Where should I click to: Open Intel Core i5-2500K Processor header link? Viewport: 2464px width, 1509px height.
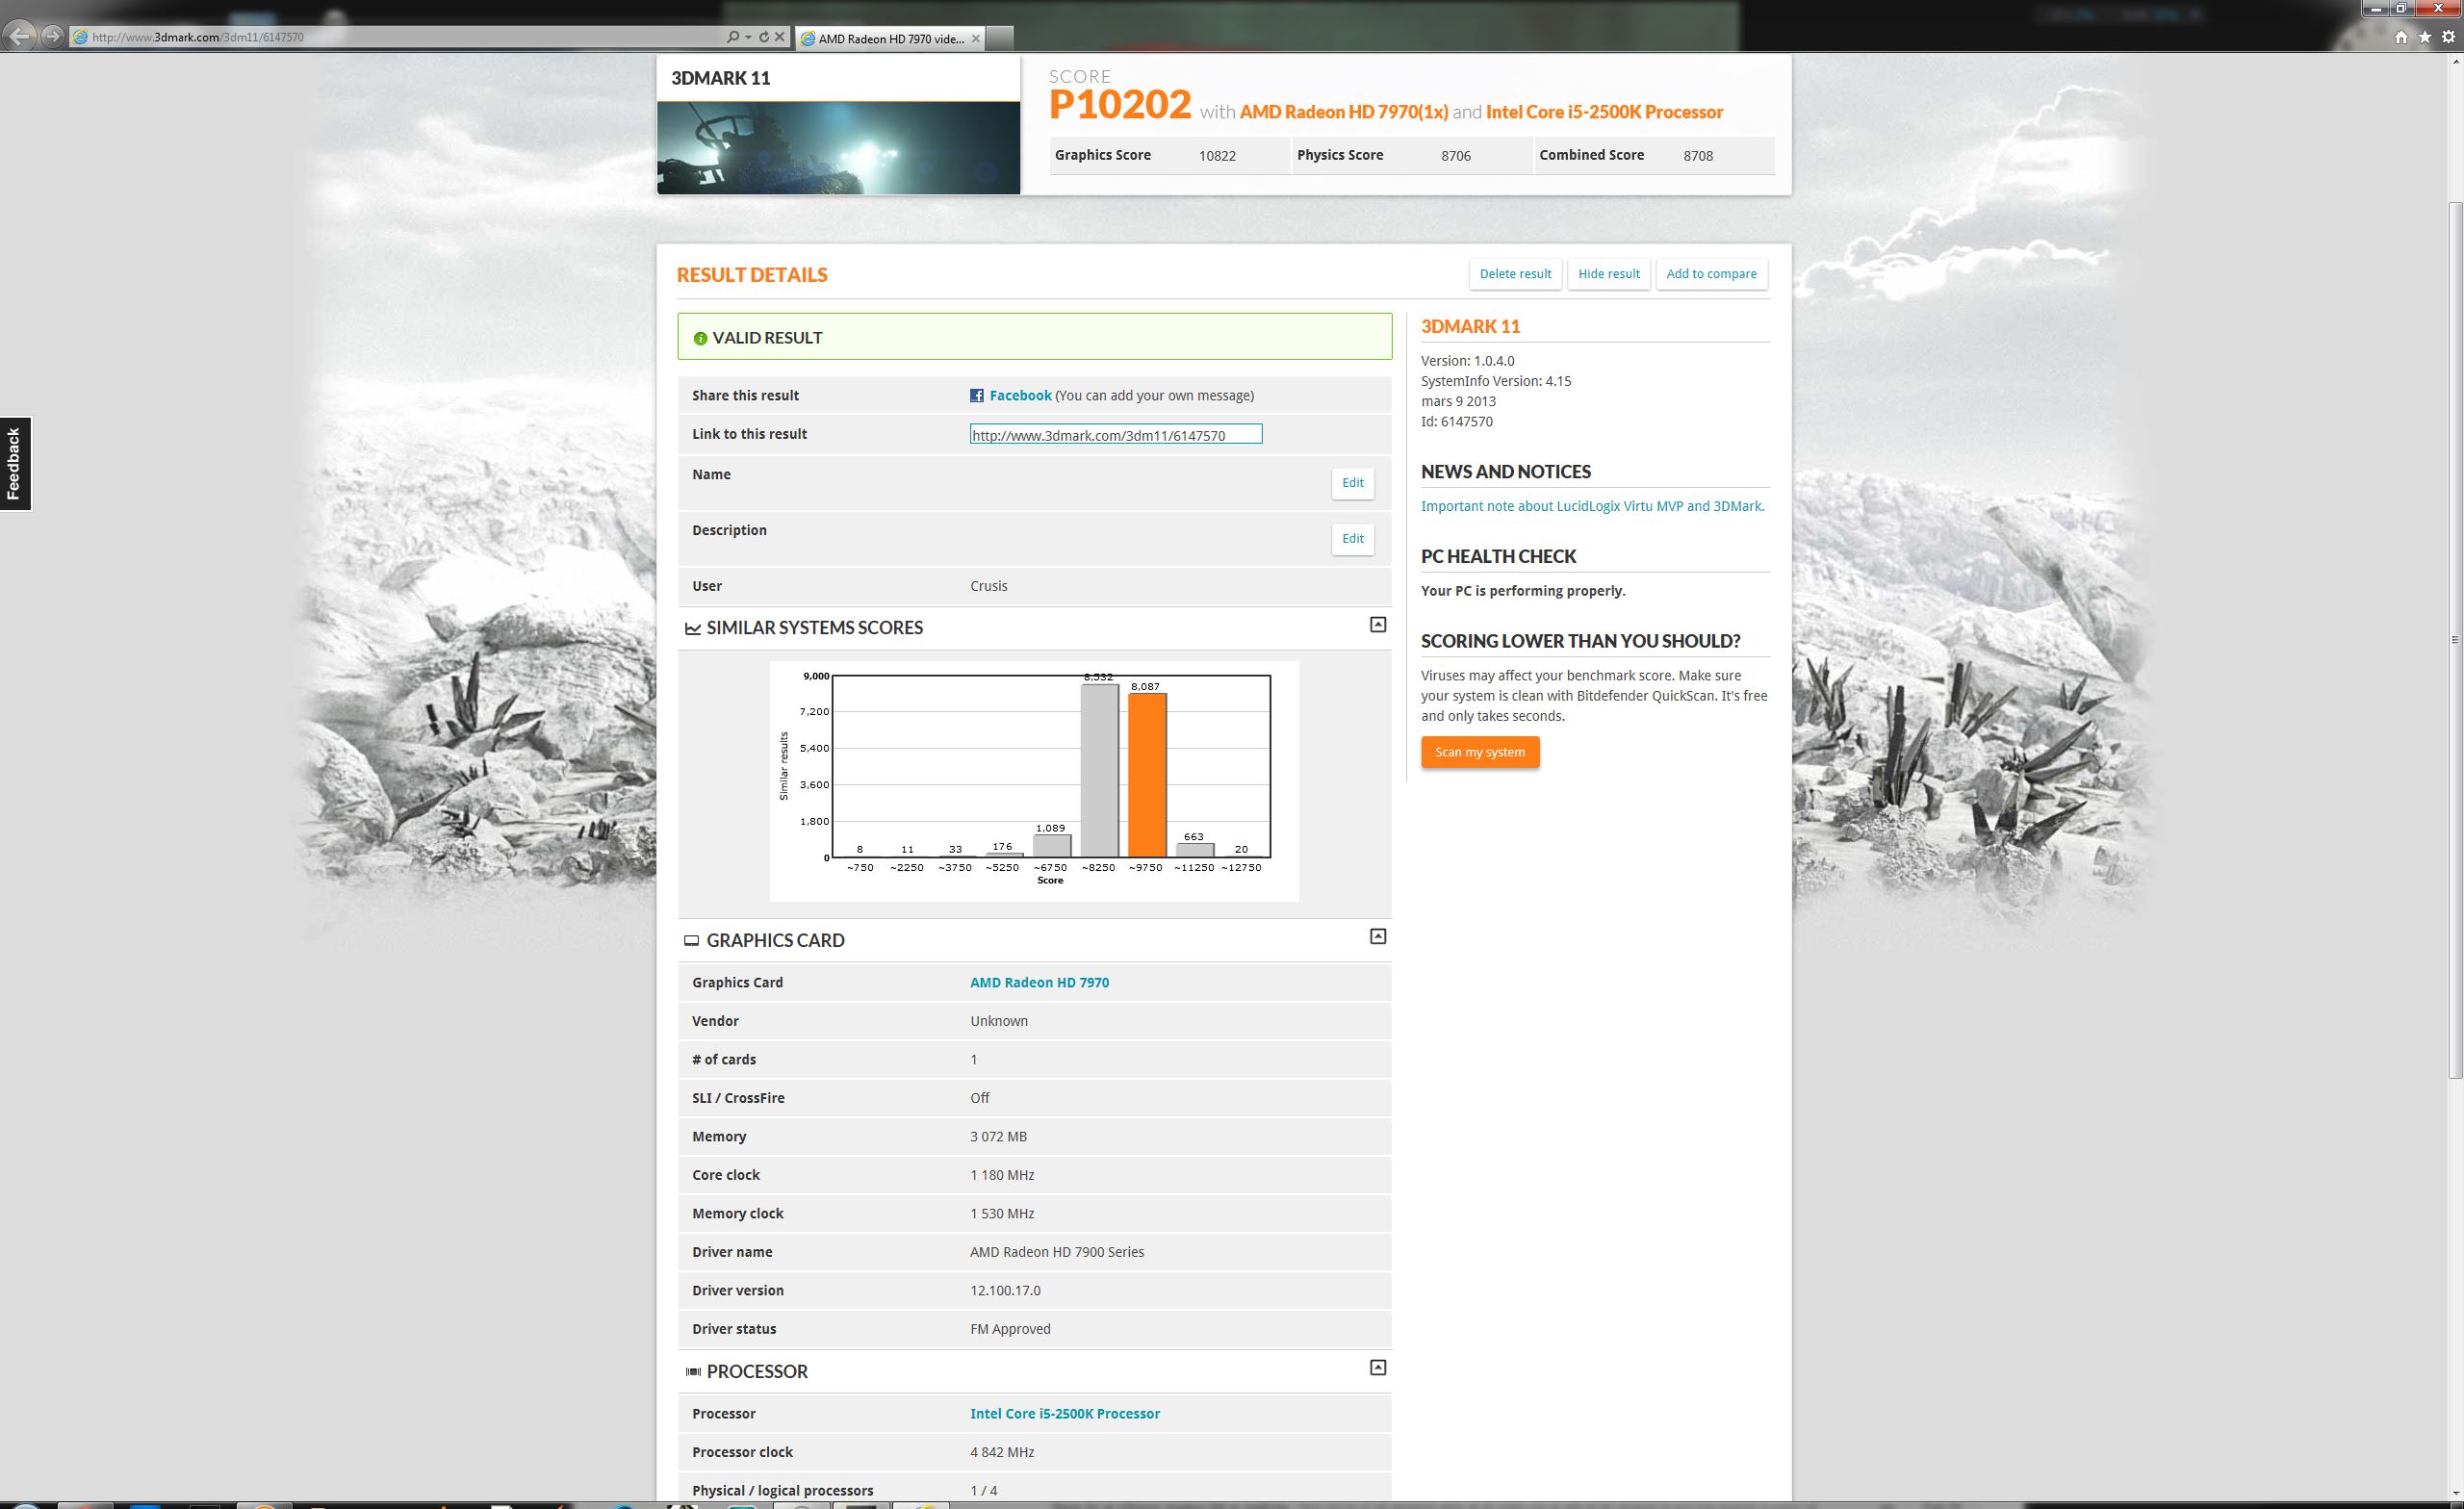(x=1604, y=112)
